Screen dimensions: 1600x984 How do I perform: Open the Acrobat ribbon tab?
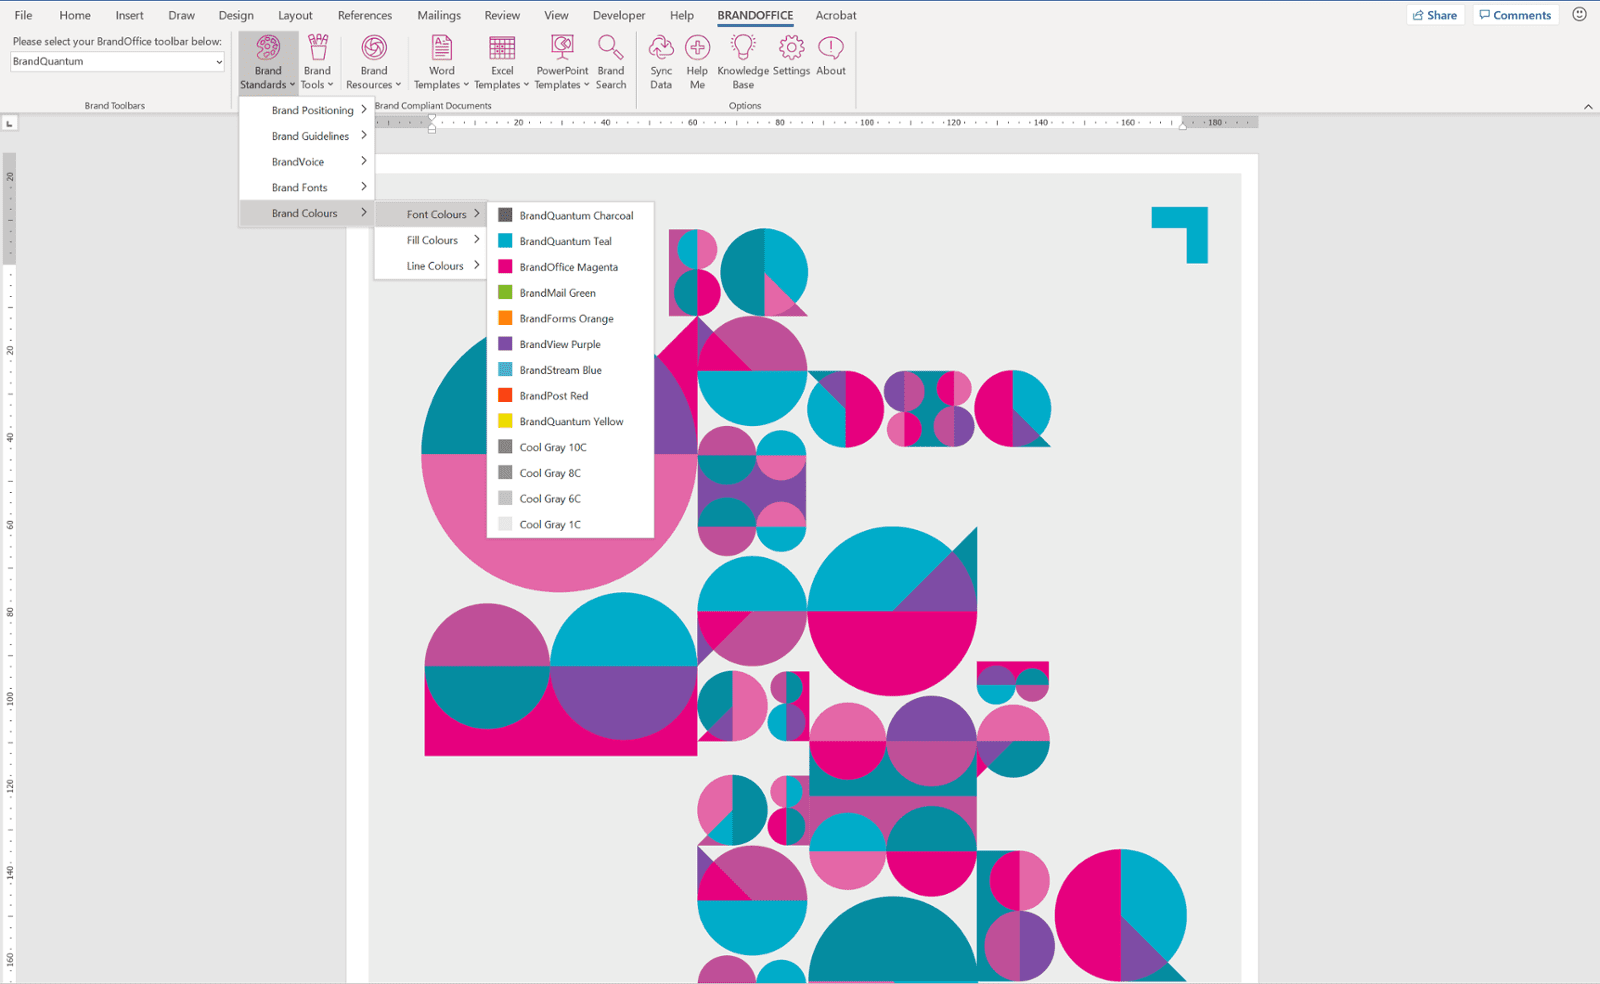[836, 15]
